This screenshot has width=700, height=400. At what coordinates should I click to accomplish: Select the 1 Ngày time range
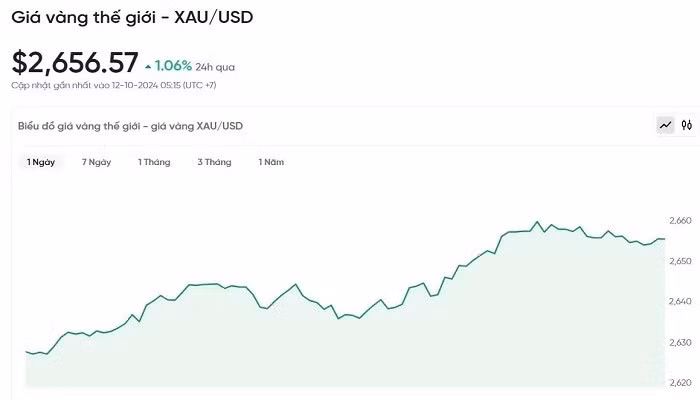40,162
